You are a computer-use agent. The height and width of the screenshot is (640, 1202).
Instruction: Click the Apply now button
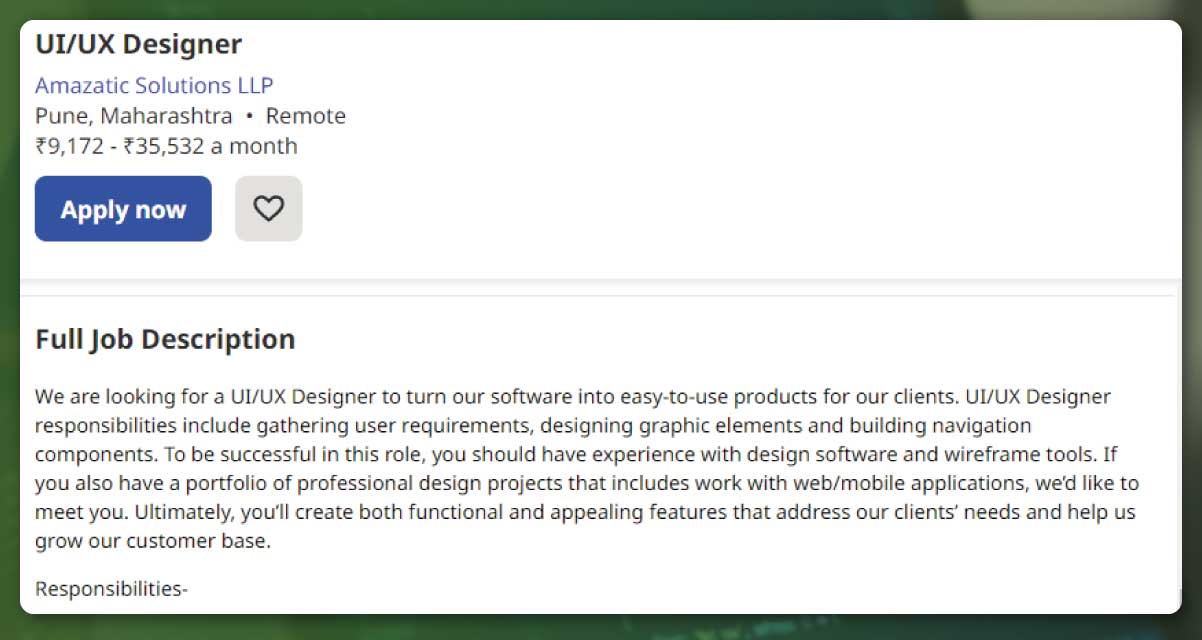click(x=123, y=209)
